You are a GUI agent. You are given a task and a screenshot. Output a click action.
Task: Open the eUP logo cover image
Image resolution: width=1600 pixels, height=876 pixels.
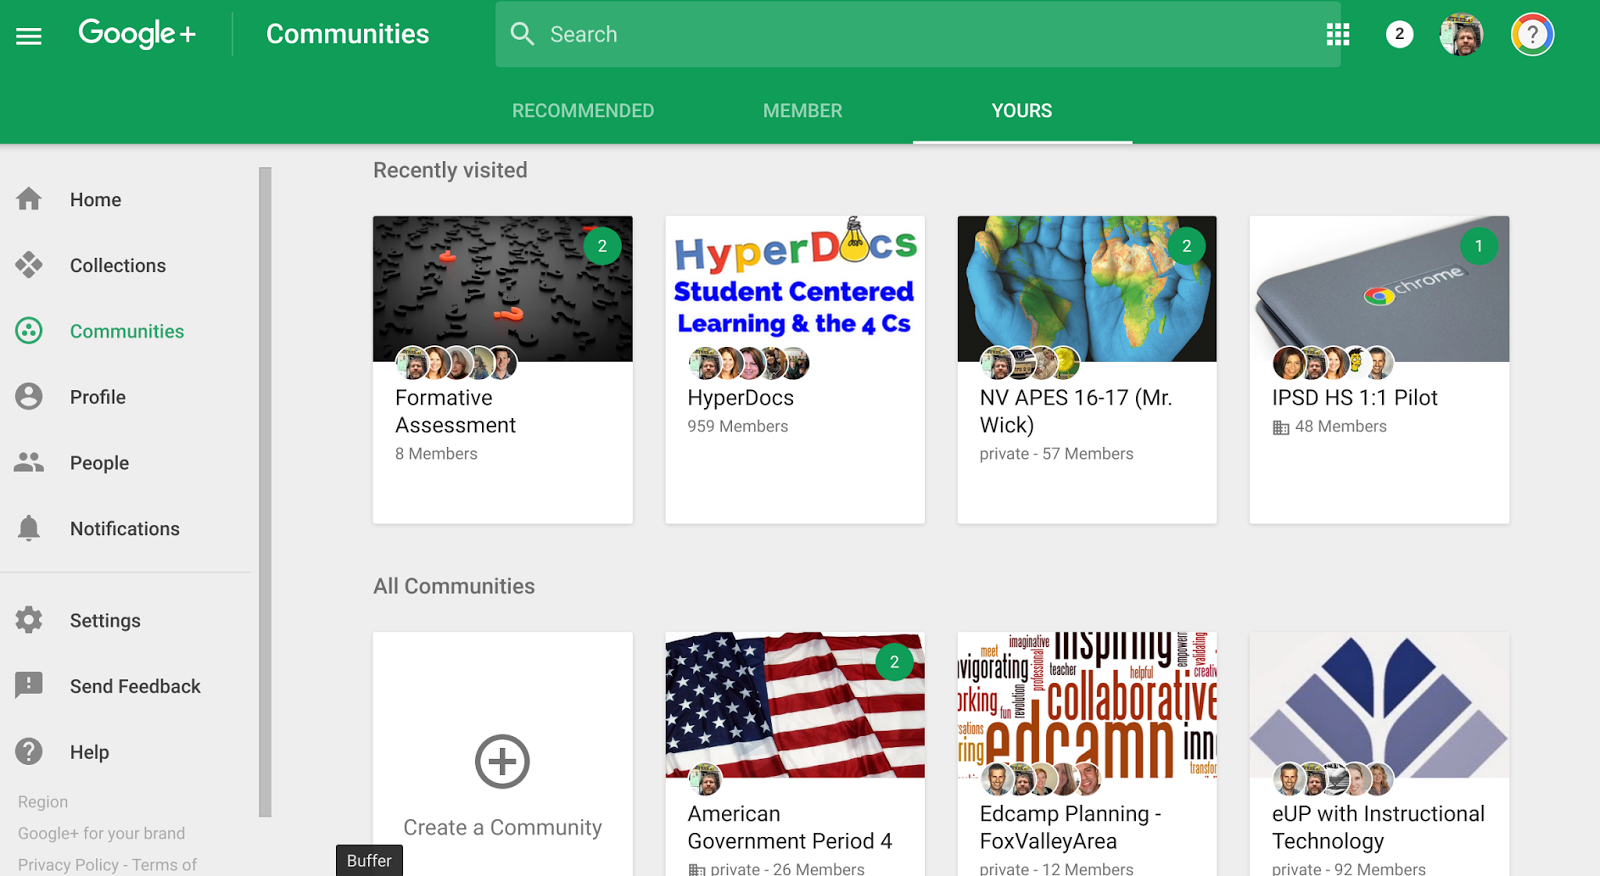[1379, 705]
